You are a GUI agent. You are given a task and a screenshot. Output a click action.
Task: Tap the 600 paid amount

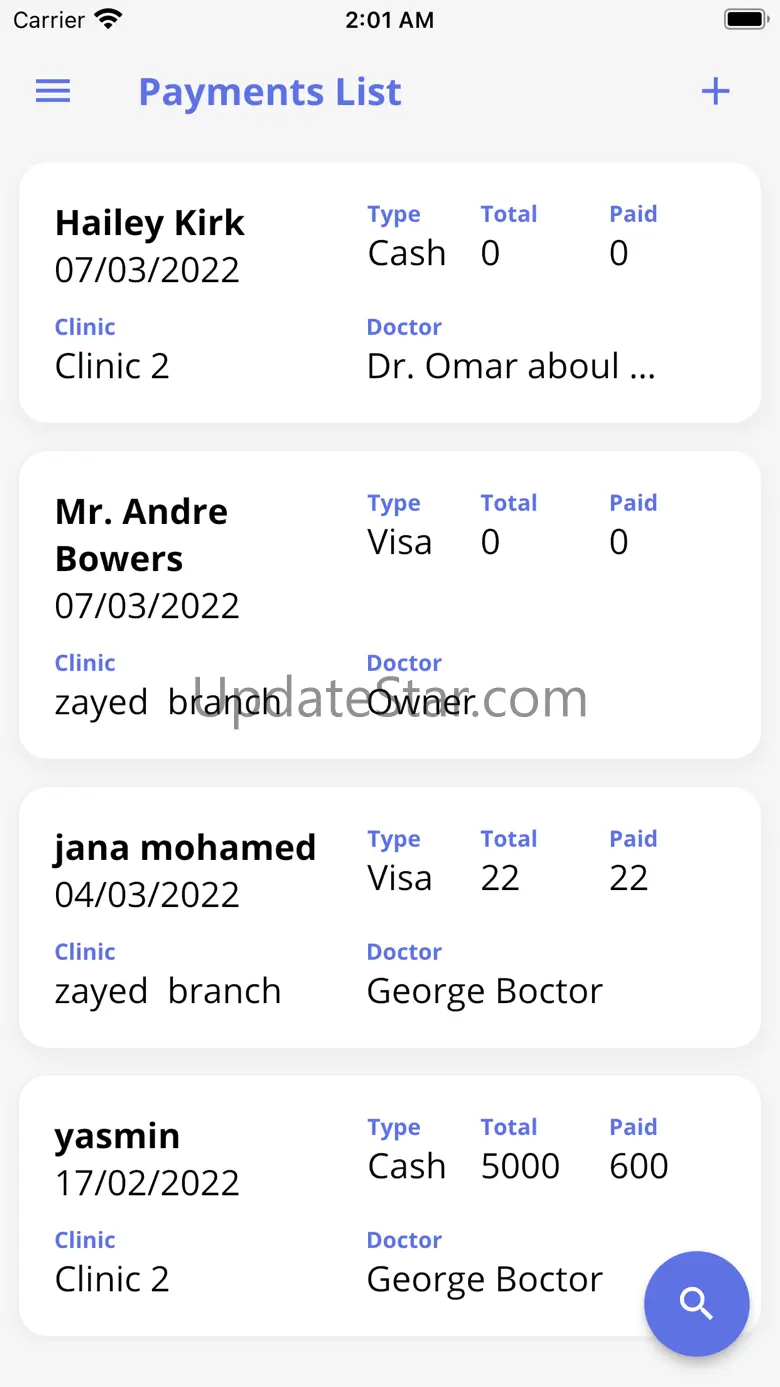coord(638,1166)
